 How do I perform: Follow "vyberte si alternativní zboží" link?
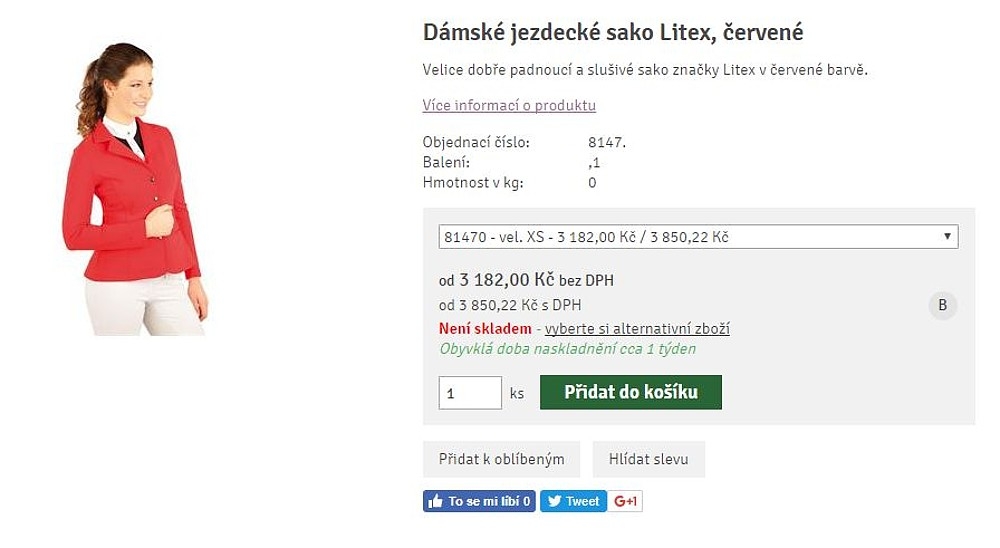[637, 329]
